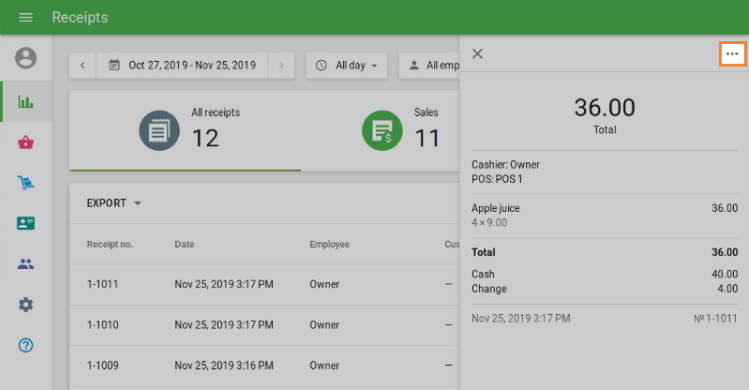Go to next date period arrow
The width and height of the screenshot is (749, 390).
pyautogui.click(x=281, y=65)
